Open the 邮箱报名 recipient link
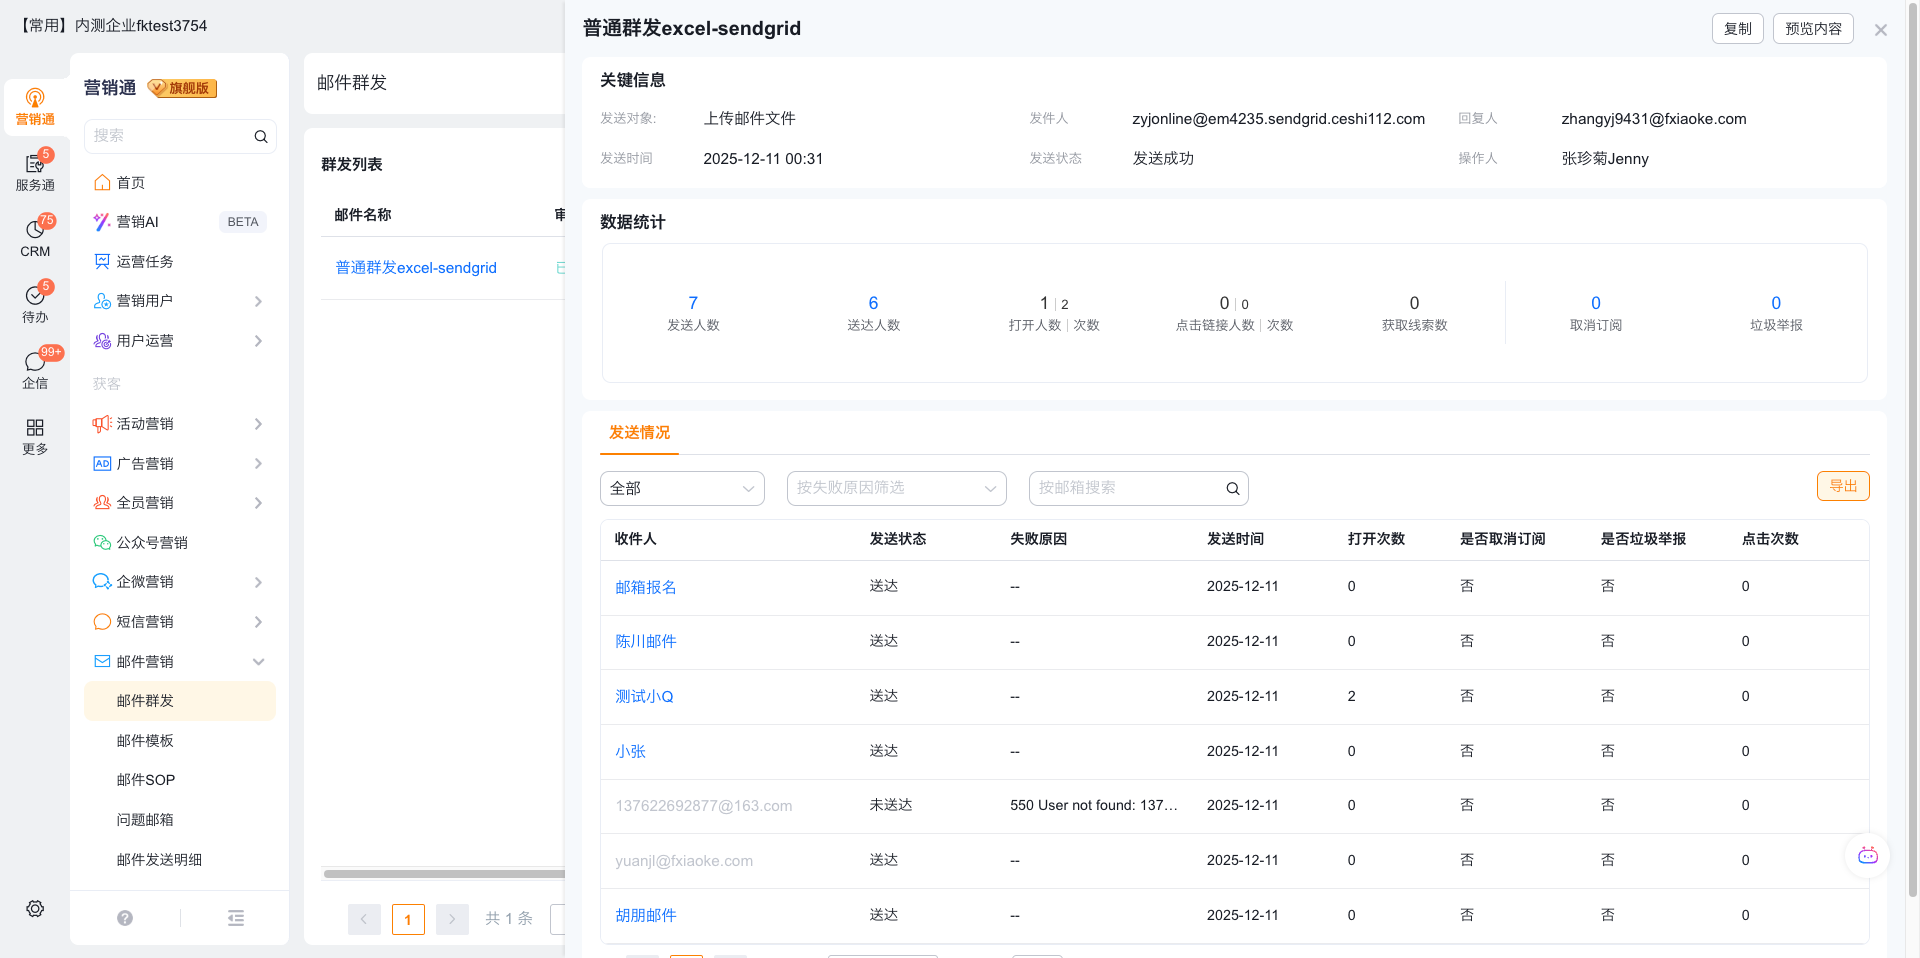 pos(645,587)
